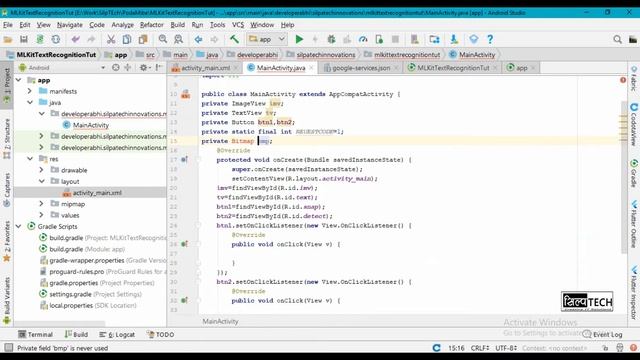Open the Refactor menu
This screenshot has height=360, width=640.
151,25
